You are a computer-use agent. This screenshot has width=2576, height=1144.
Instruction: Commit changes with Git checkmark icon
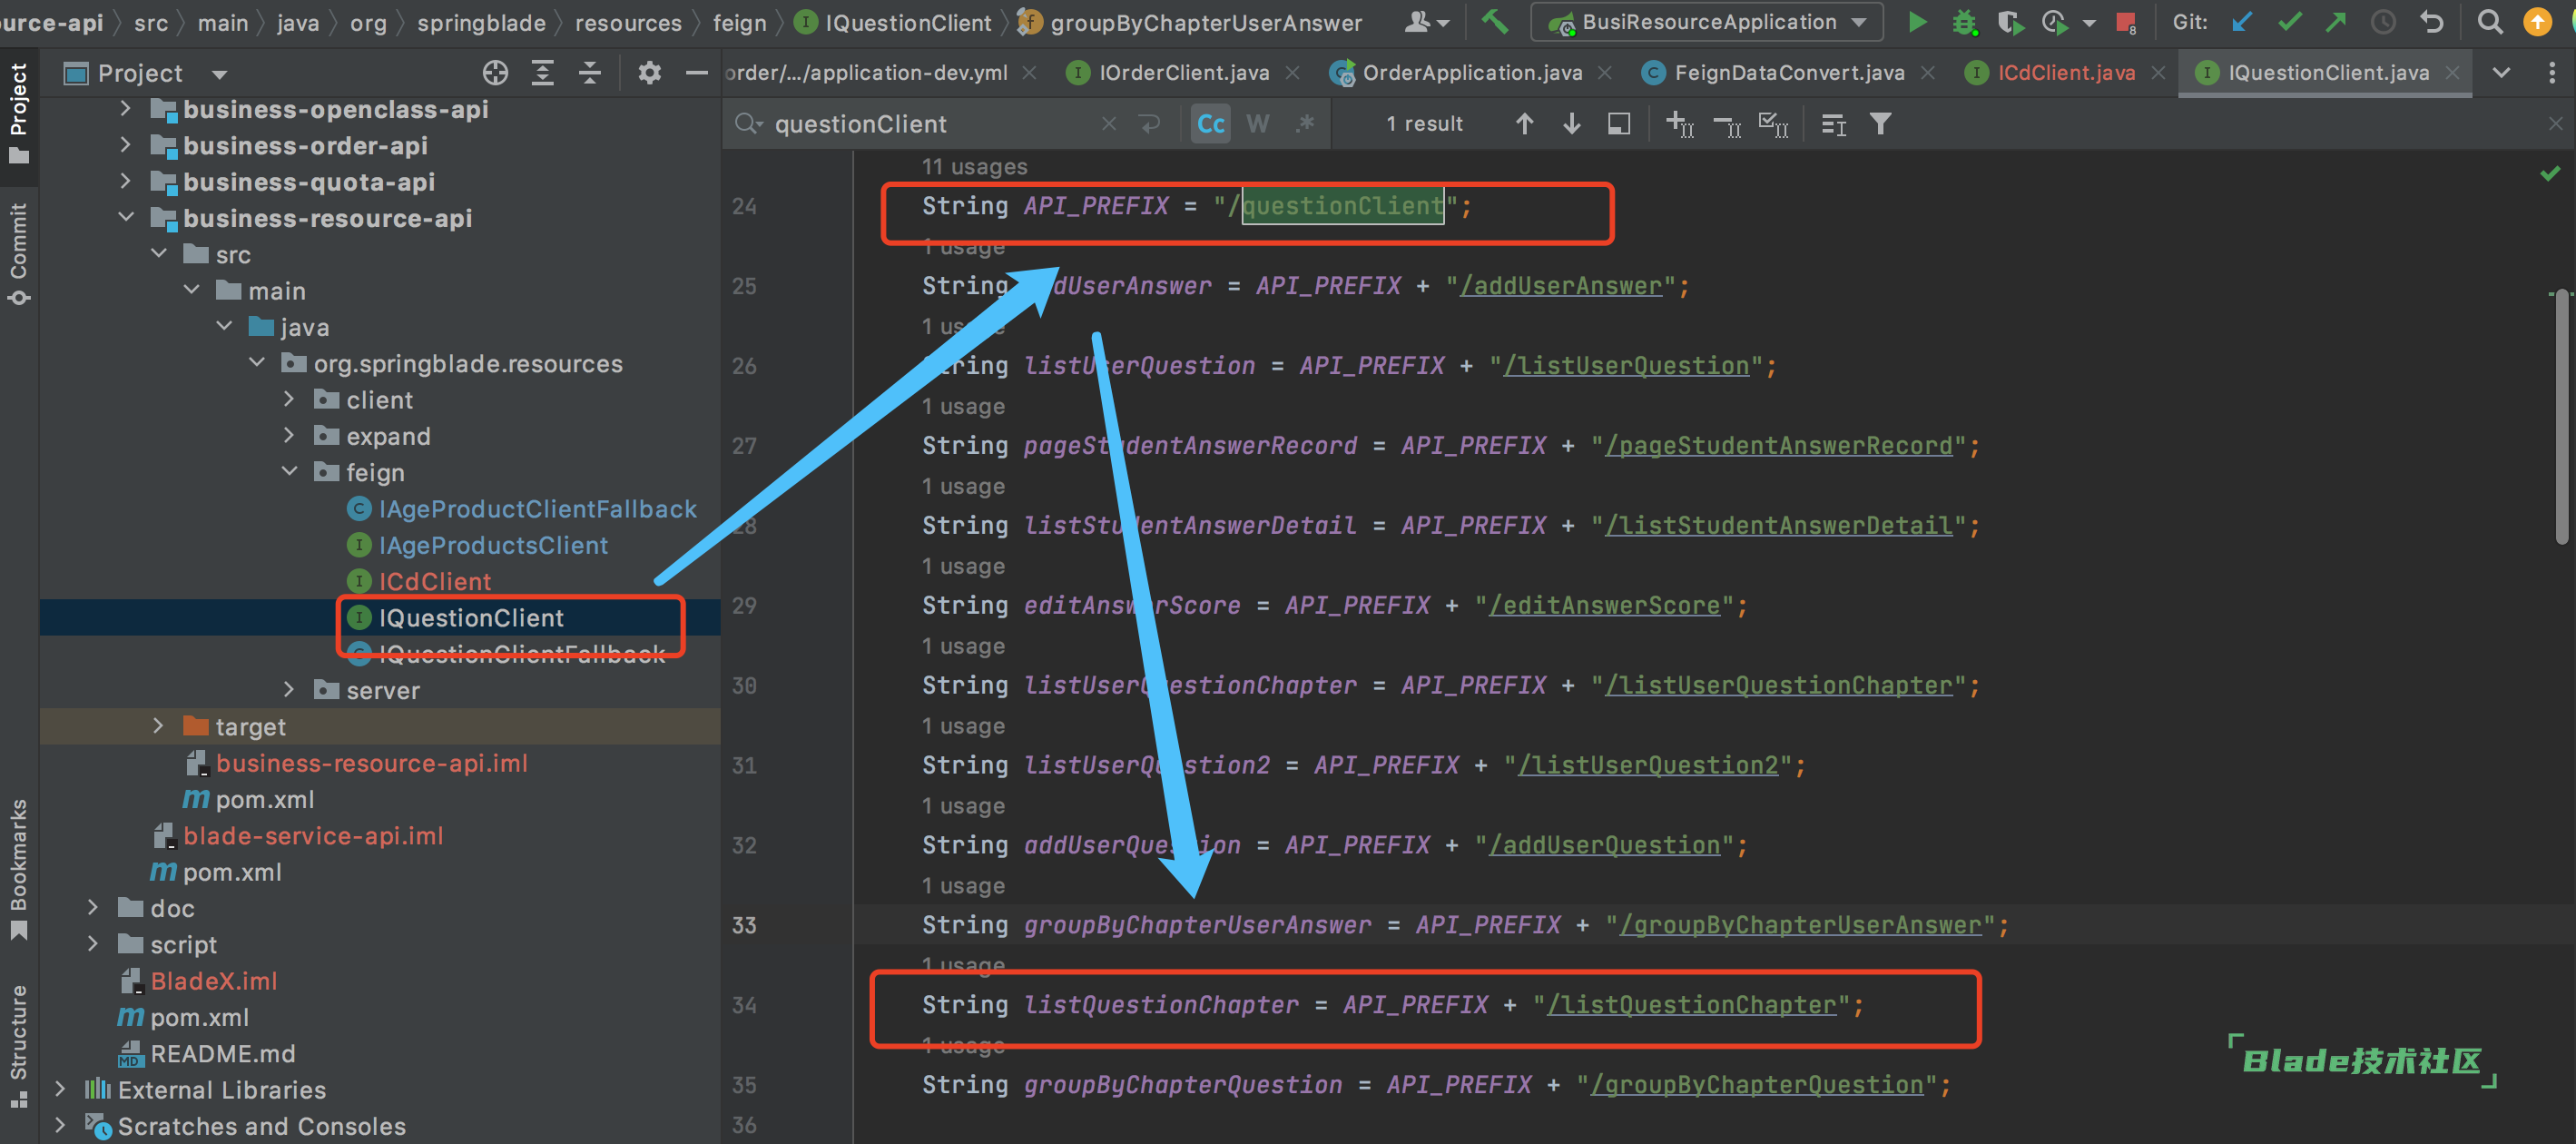click(2289, 22)
